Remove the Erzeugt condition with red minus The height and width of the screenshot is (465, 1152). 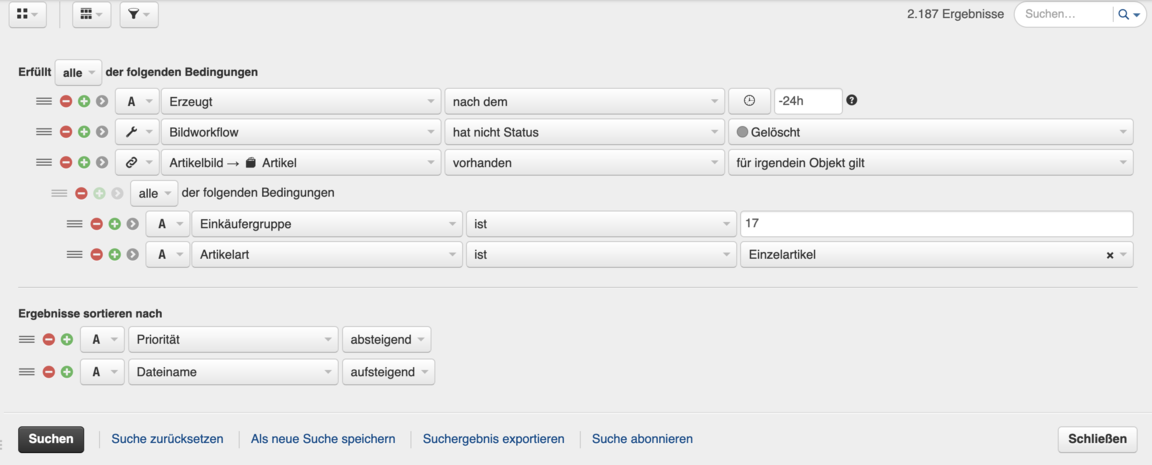pos(66,101)
